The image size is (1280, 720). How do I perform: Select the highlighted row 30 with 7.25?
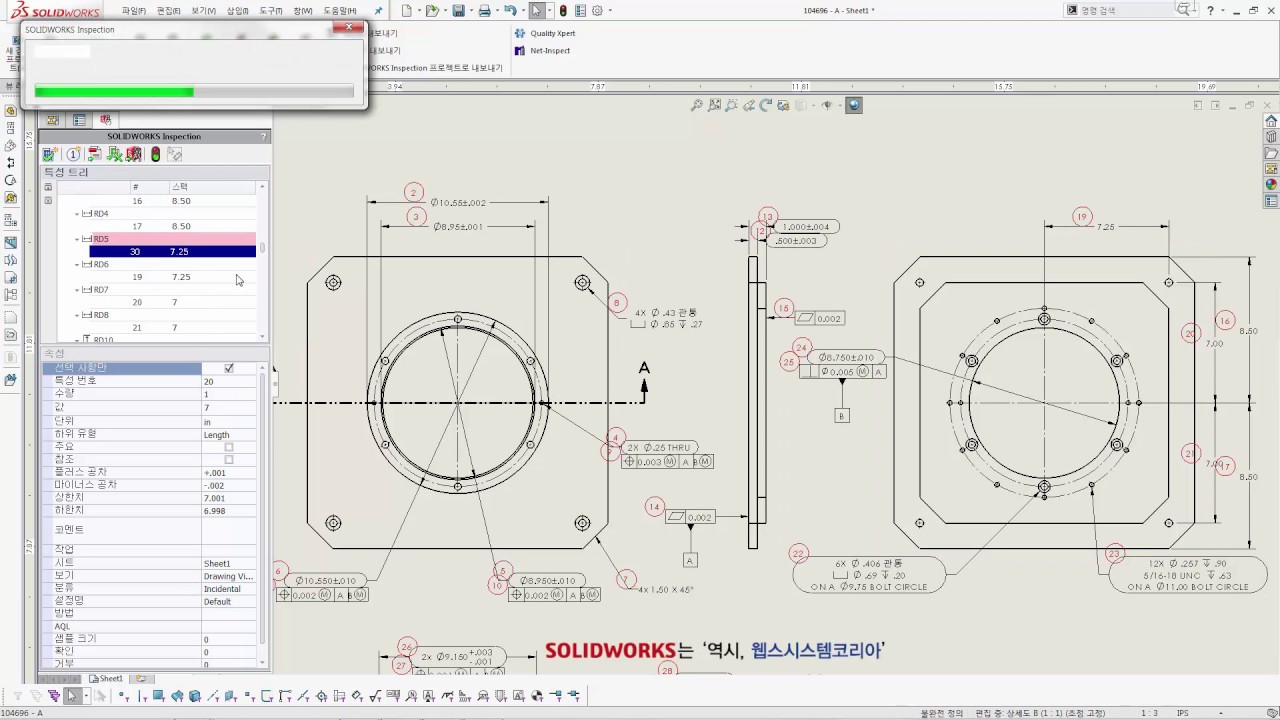coord(173,252)
